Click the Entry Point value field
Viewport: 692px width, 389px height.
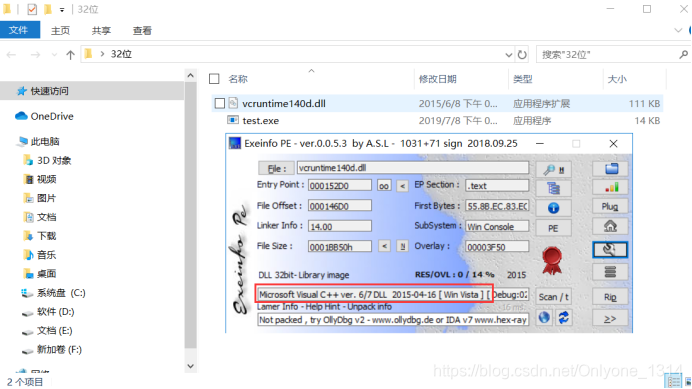pos(340,185)
